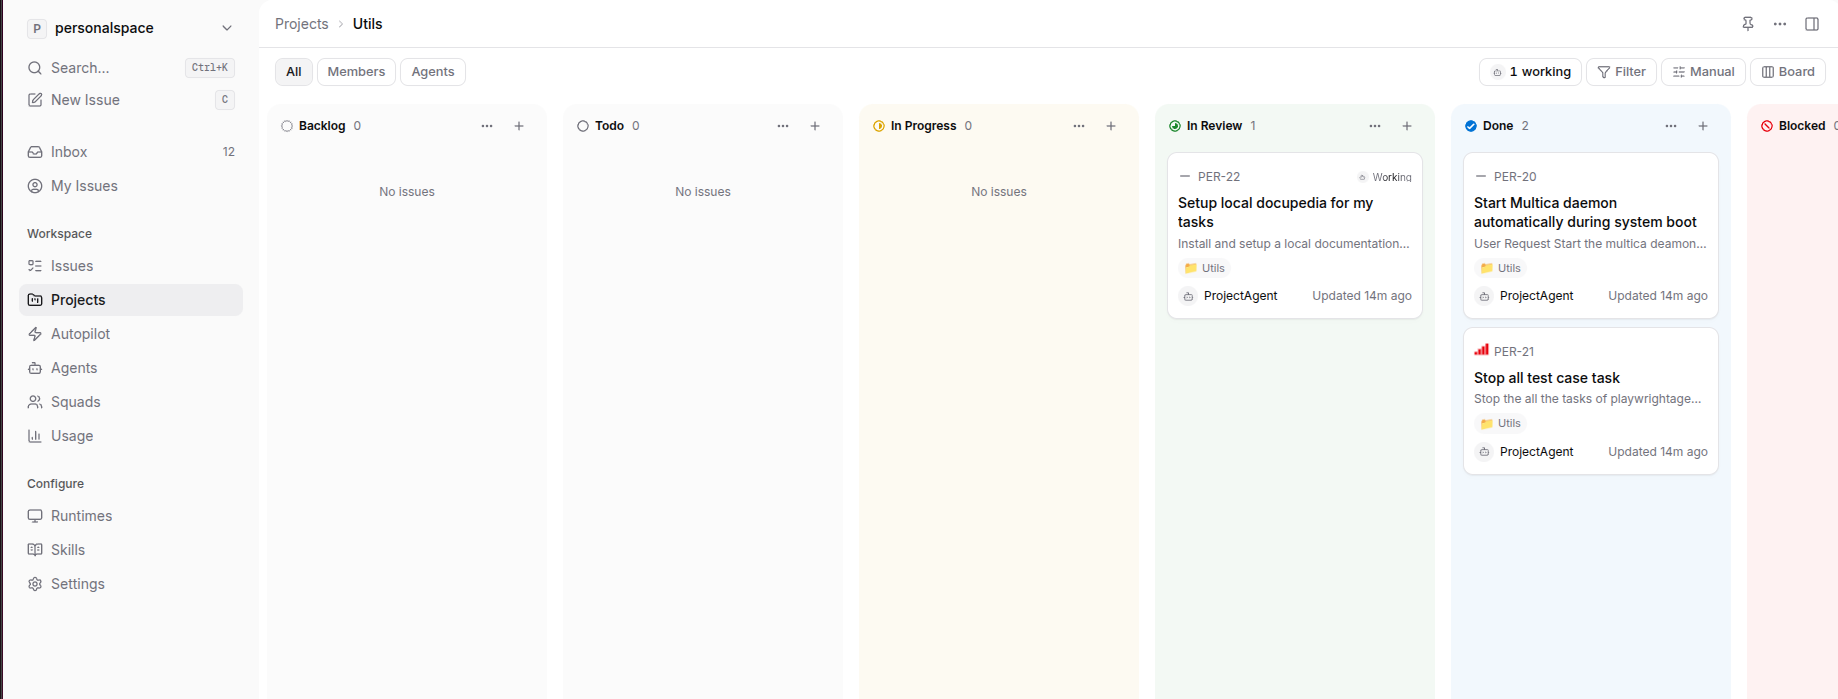Click the Ctrl+K shortcut hint
This screenshot has height=699, width=1838.
(x=210, y=68)
